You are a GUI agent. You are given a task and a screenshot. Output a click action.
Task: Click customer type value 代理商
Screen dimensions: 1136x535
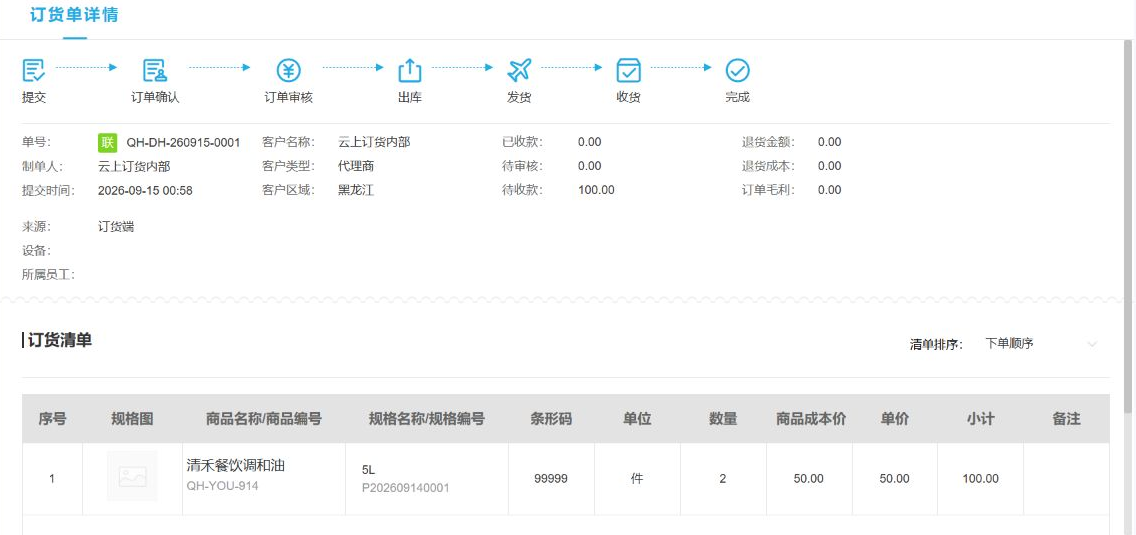[x=356, y=166]
